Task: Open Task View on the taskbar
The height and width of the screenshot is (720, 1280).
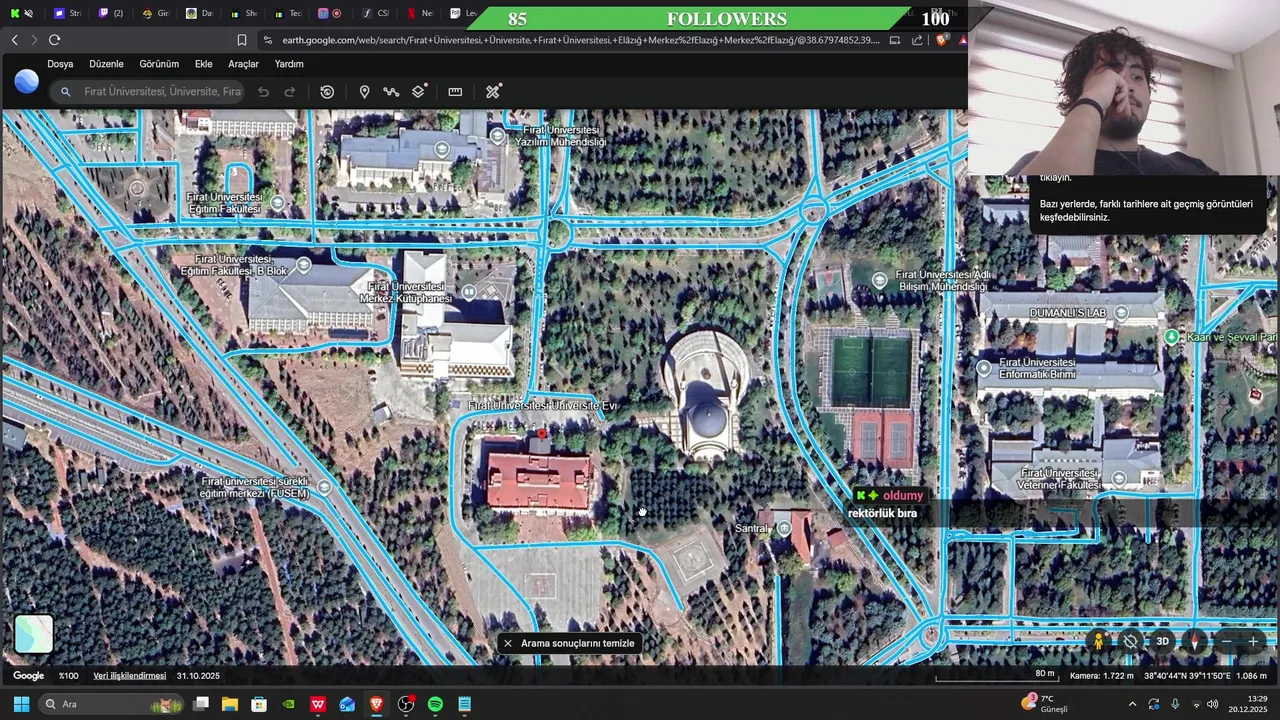Action: click(201, 704)
